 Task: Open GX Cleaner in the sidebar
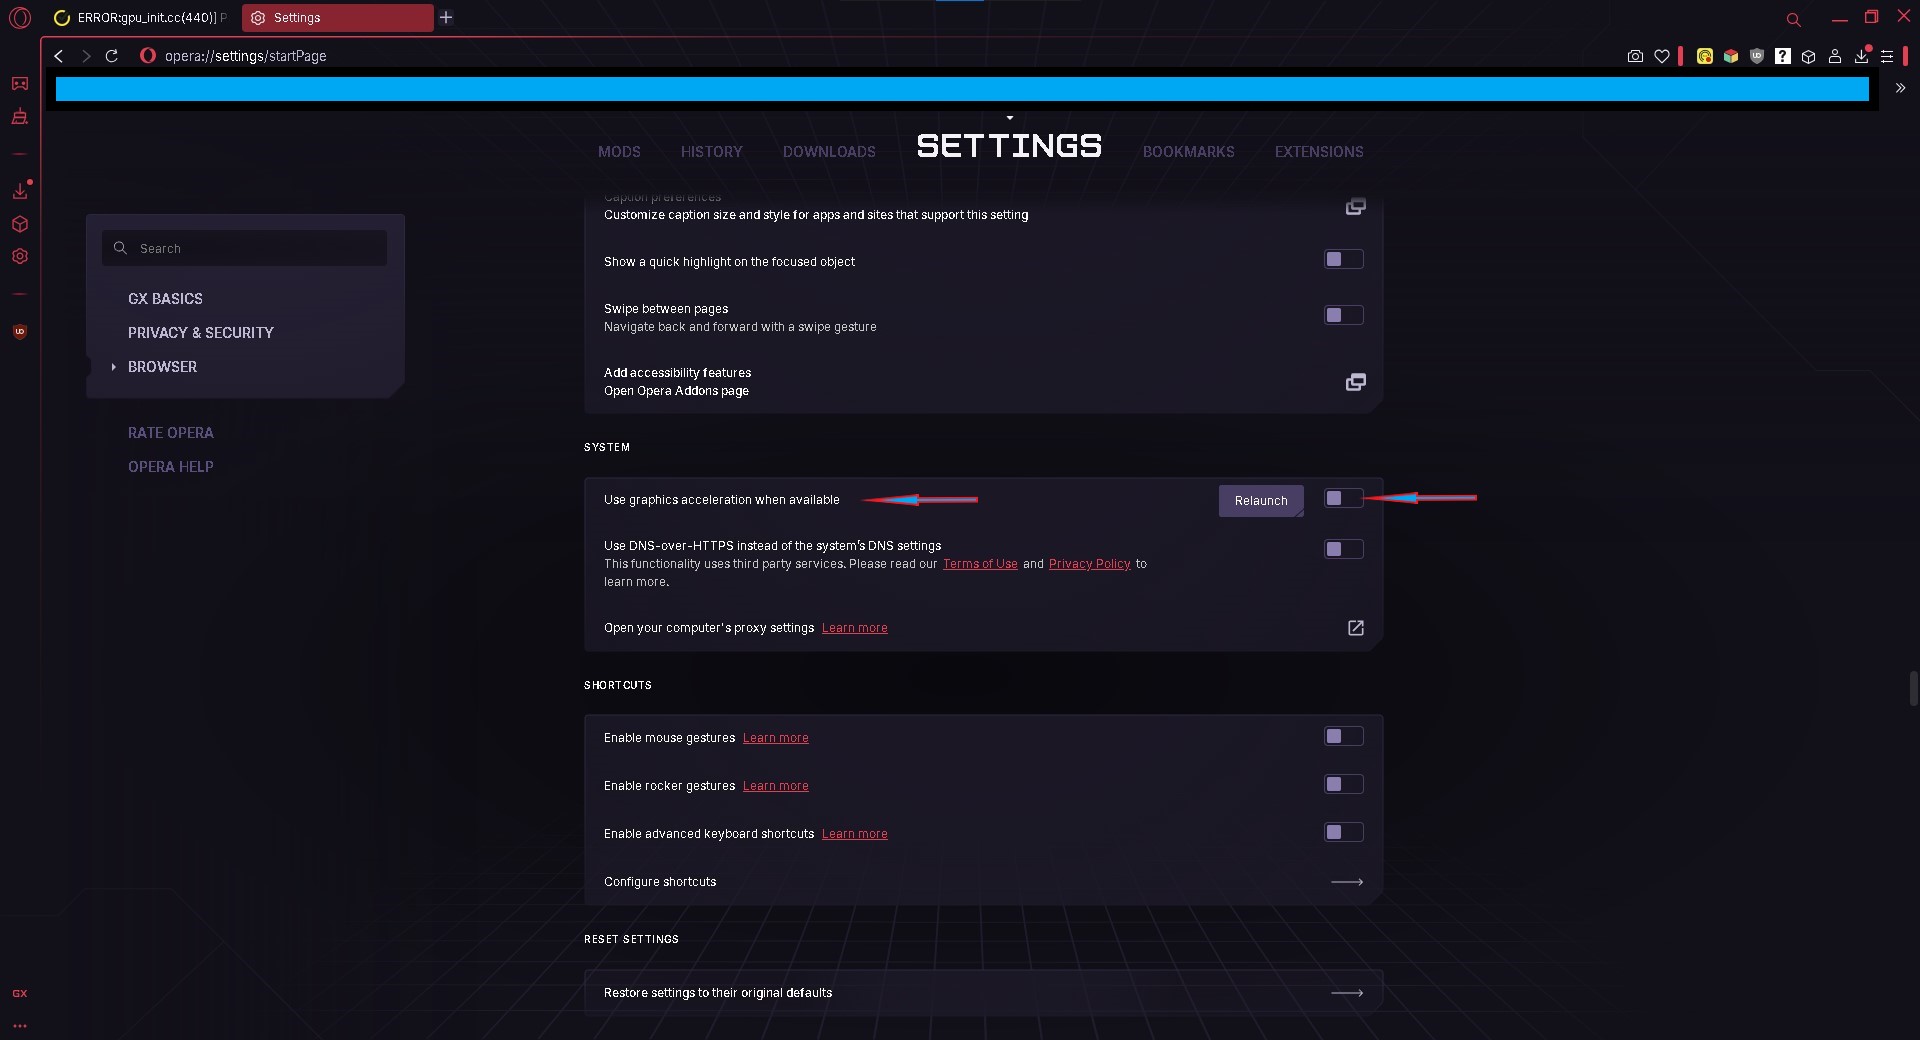click(19, 118)
